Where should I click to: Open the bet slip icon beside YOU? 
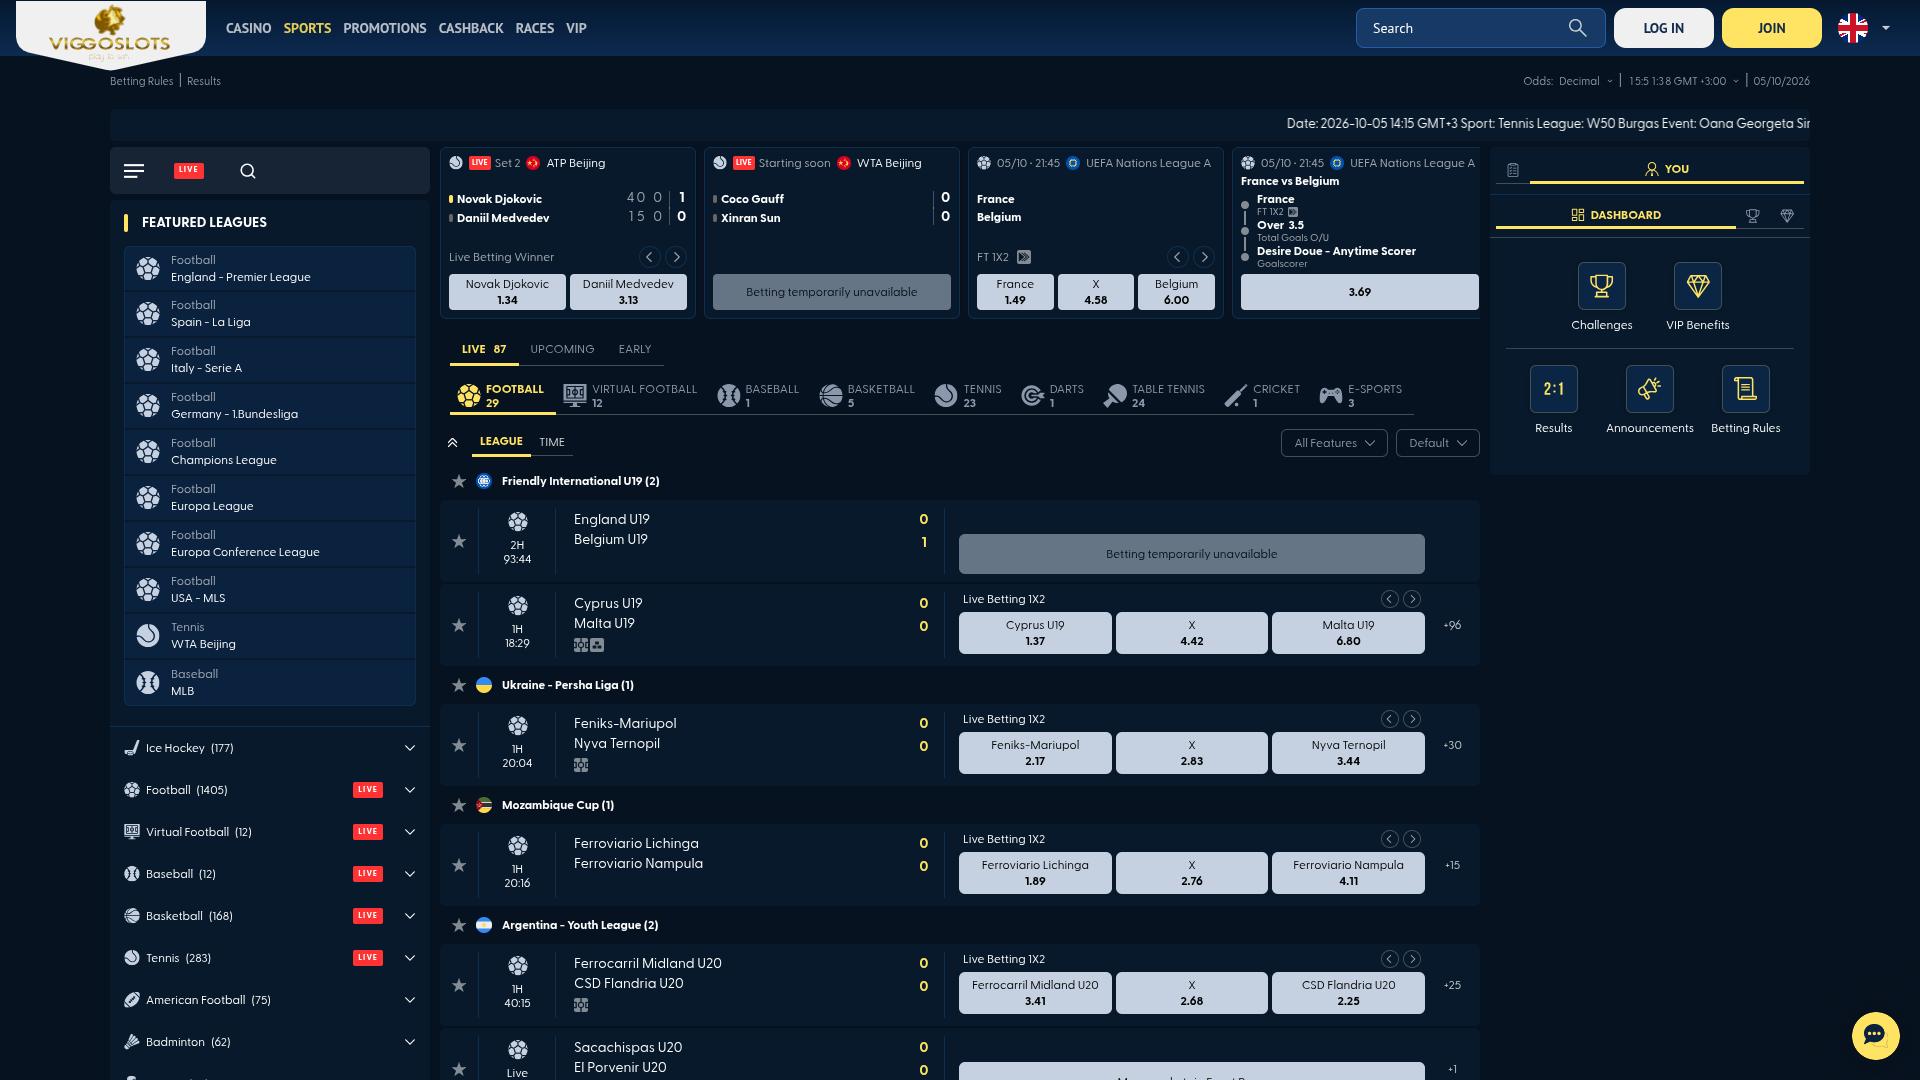tap(1513, 170)
